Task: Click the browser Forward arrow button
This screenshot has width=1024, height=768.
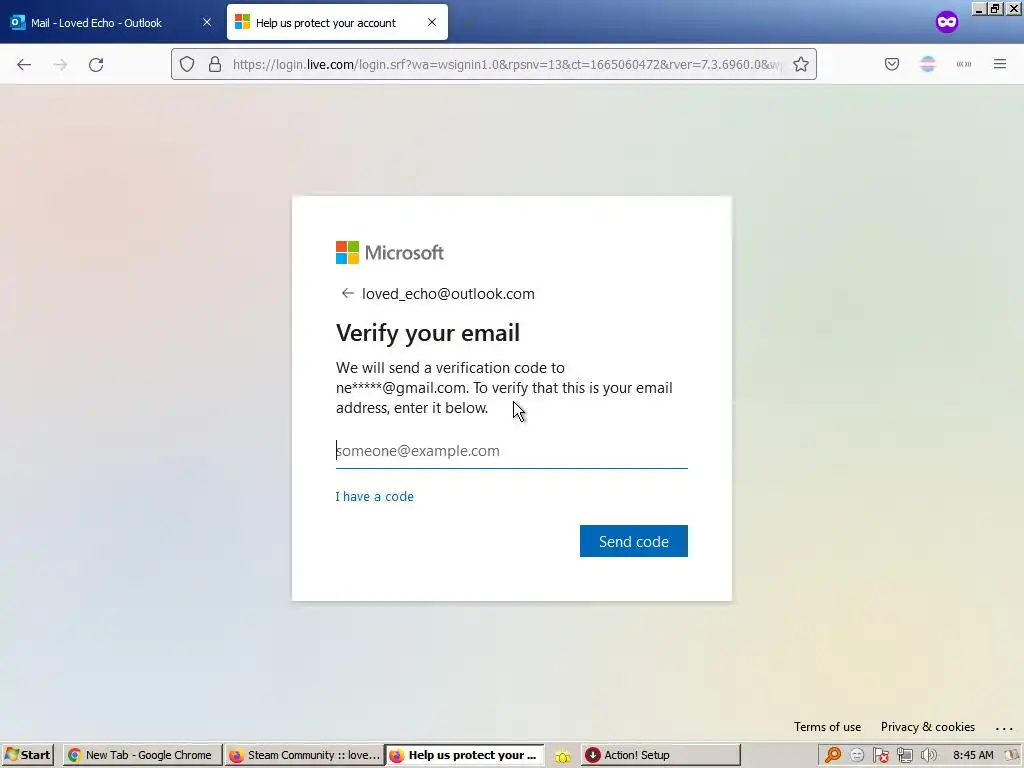Action: [60, 64]
